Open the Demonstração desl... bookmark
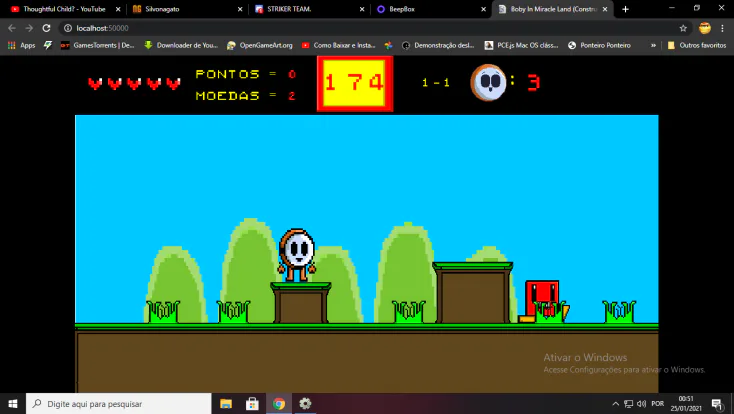 438,45
